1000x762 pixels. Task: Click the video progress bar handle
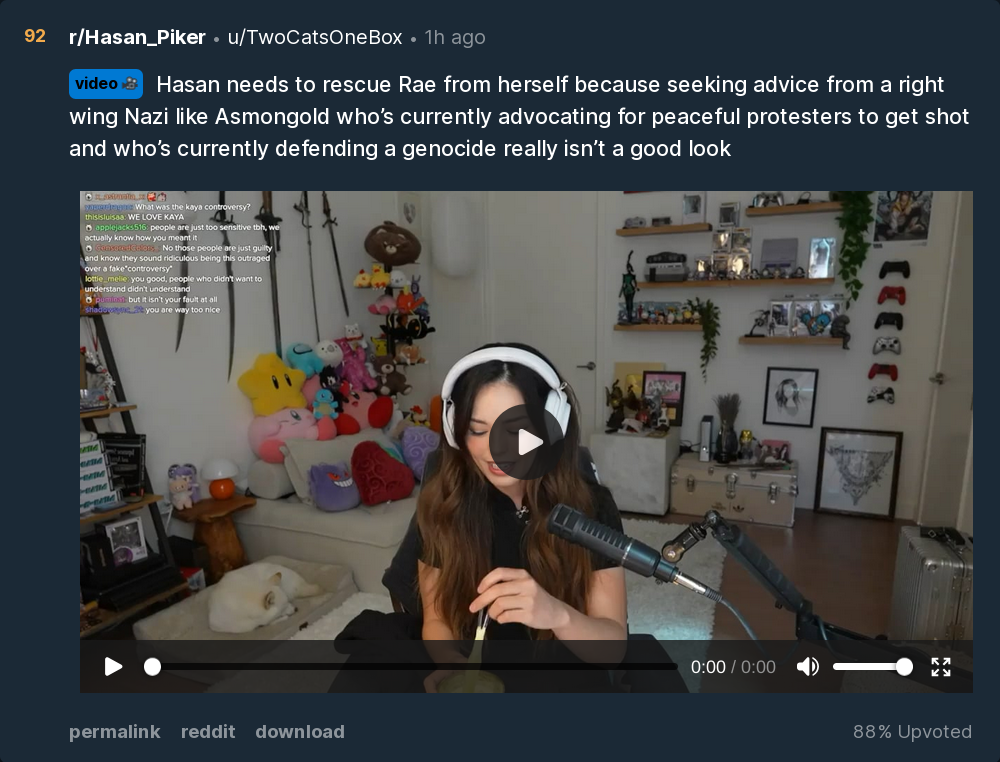point(152,667)
